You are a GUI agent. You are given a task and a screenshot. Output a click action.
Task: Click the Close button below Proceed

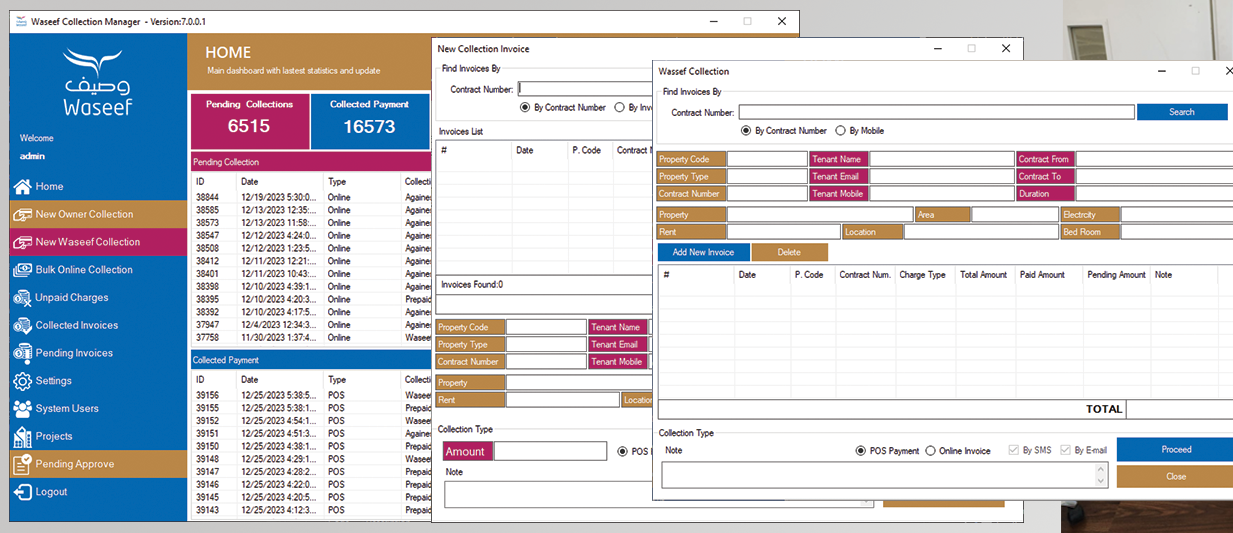(x=1176, y=476)
